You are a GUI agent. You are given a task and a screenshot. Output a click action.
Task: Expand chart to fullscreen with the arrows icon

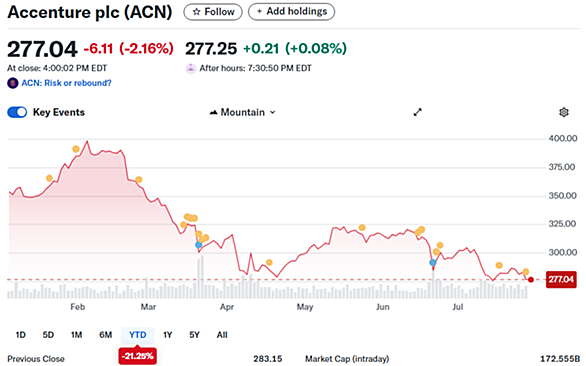[417, 112]
